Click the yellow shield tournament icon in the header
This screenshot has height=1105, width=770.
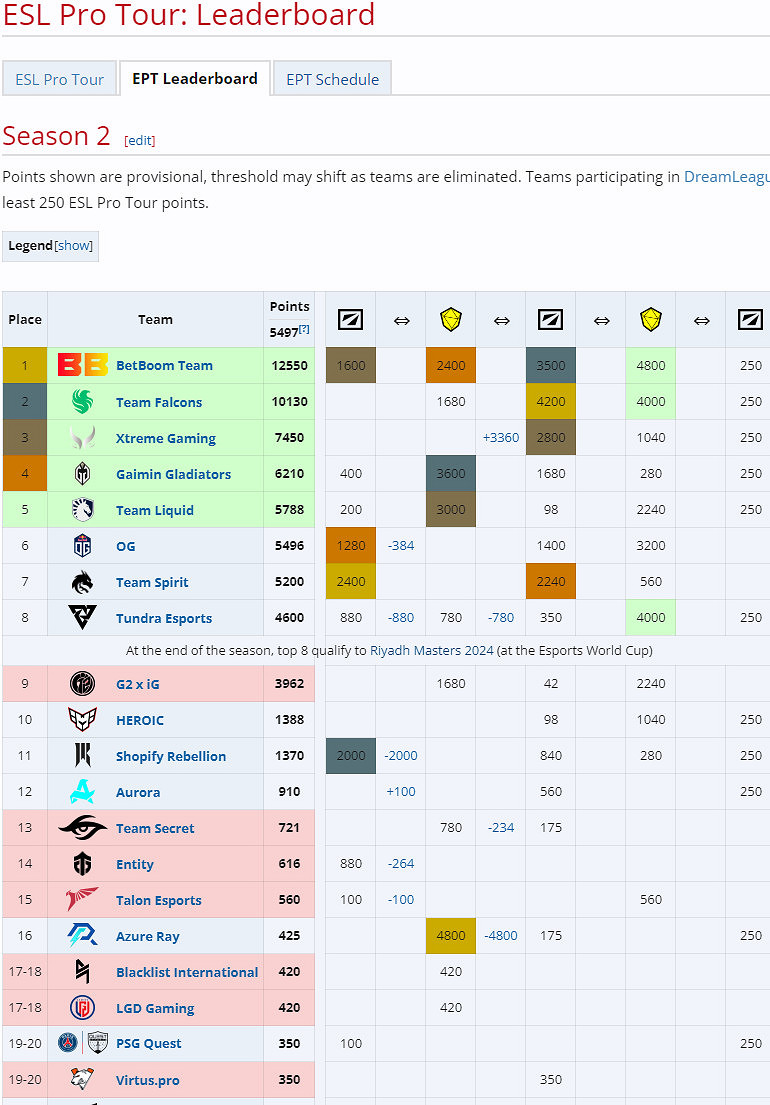pos(451,319)
